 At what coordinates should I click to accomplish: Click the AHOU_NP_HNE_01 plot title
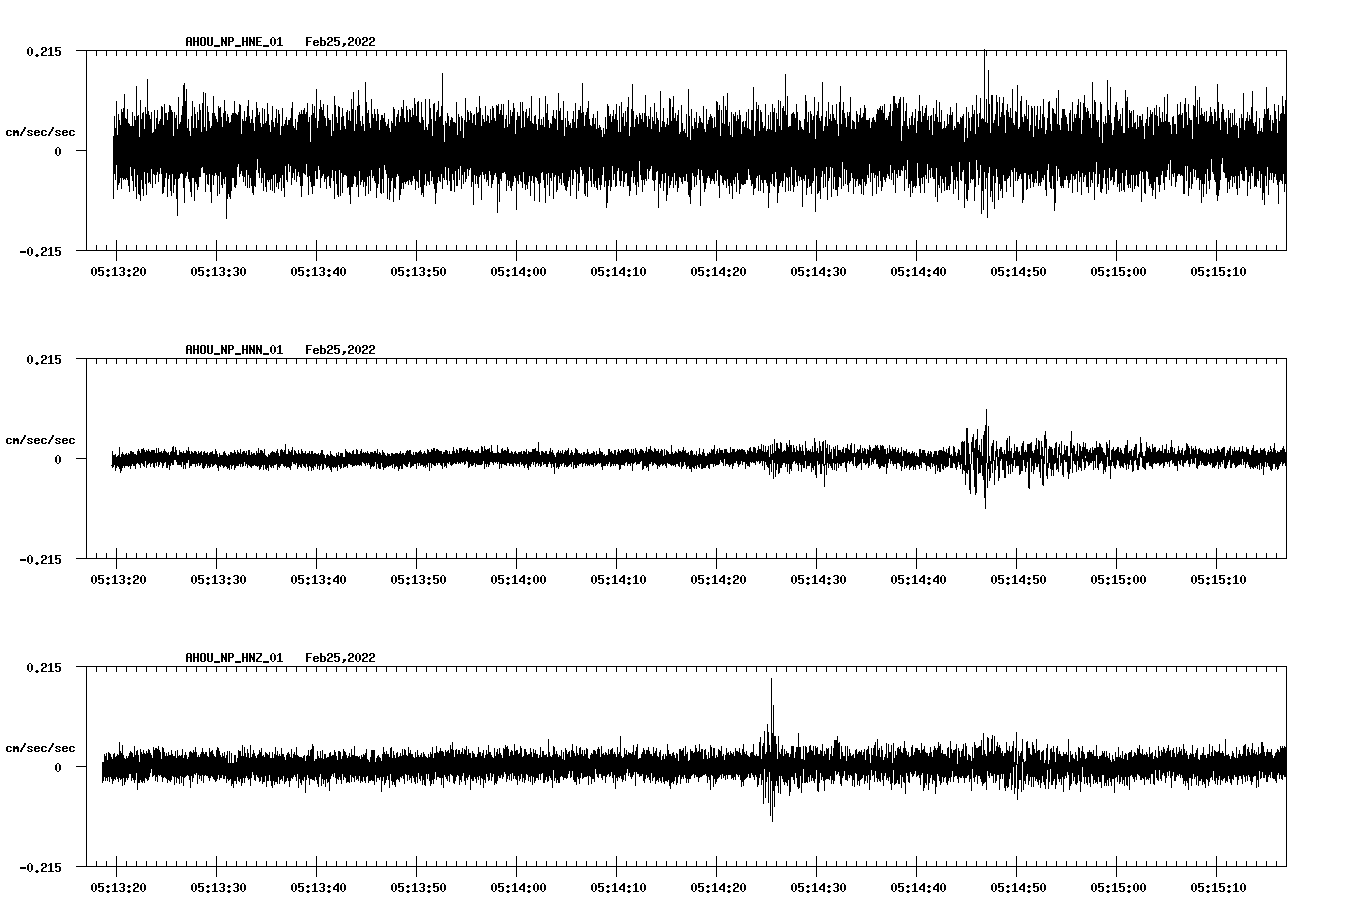point(234,42)
